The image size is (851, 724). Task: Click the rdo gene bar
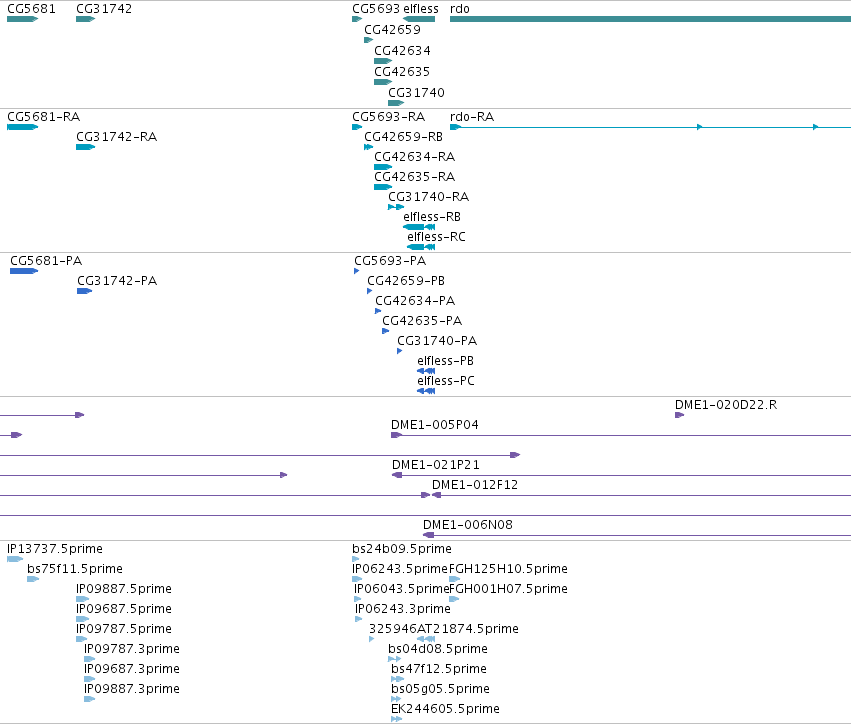pos(650,19)
